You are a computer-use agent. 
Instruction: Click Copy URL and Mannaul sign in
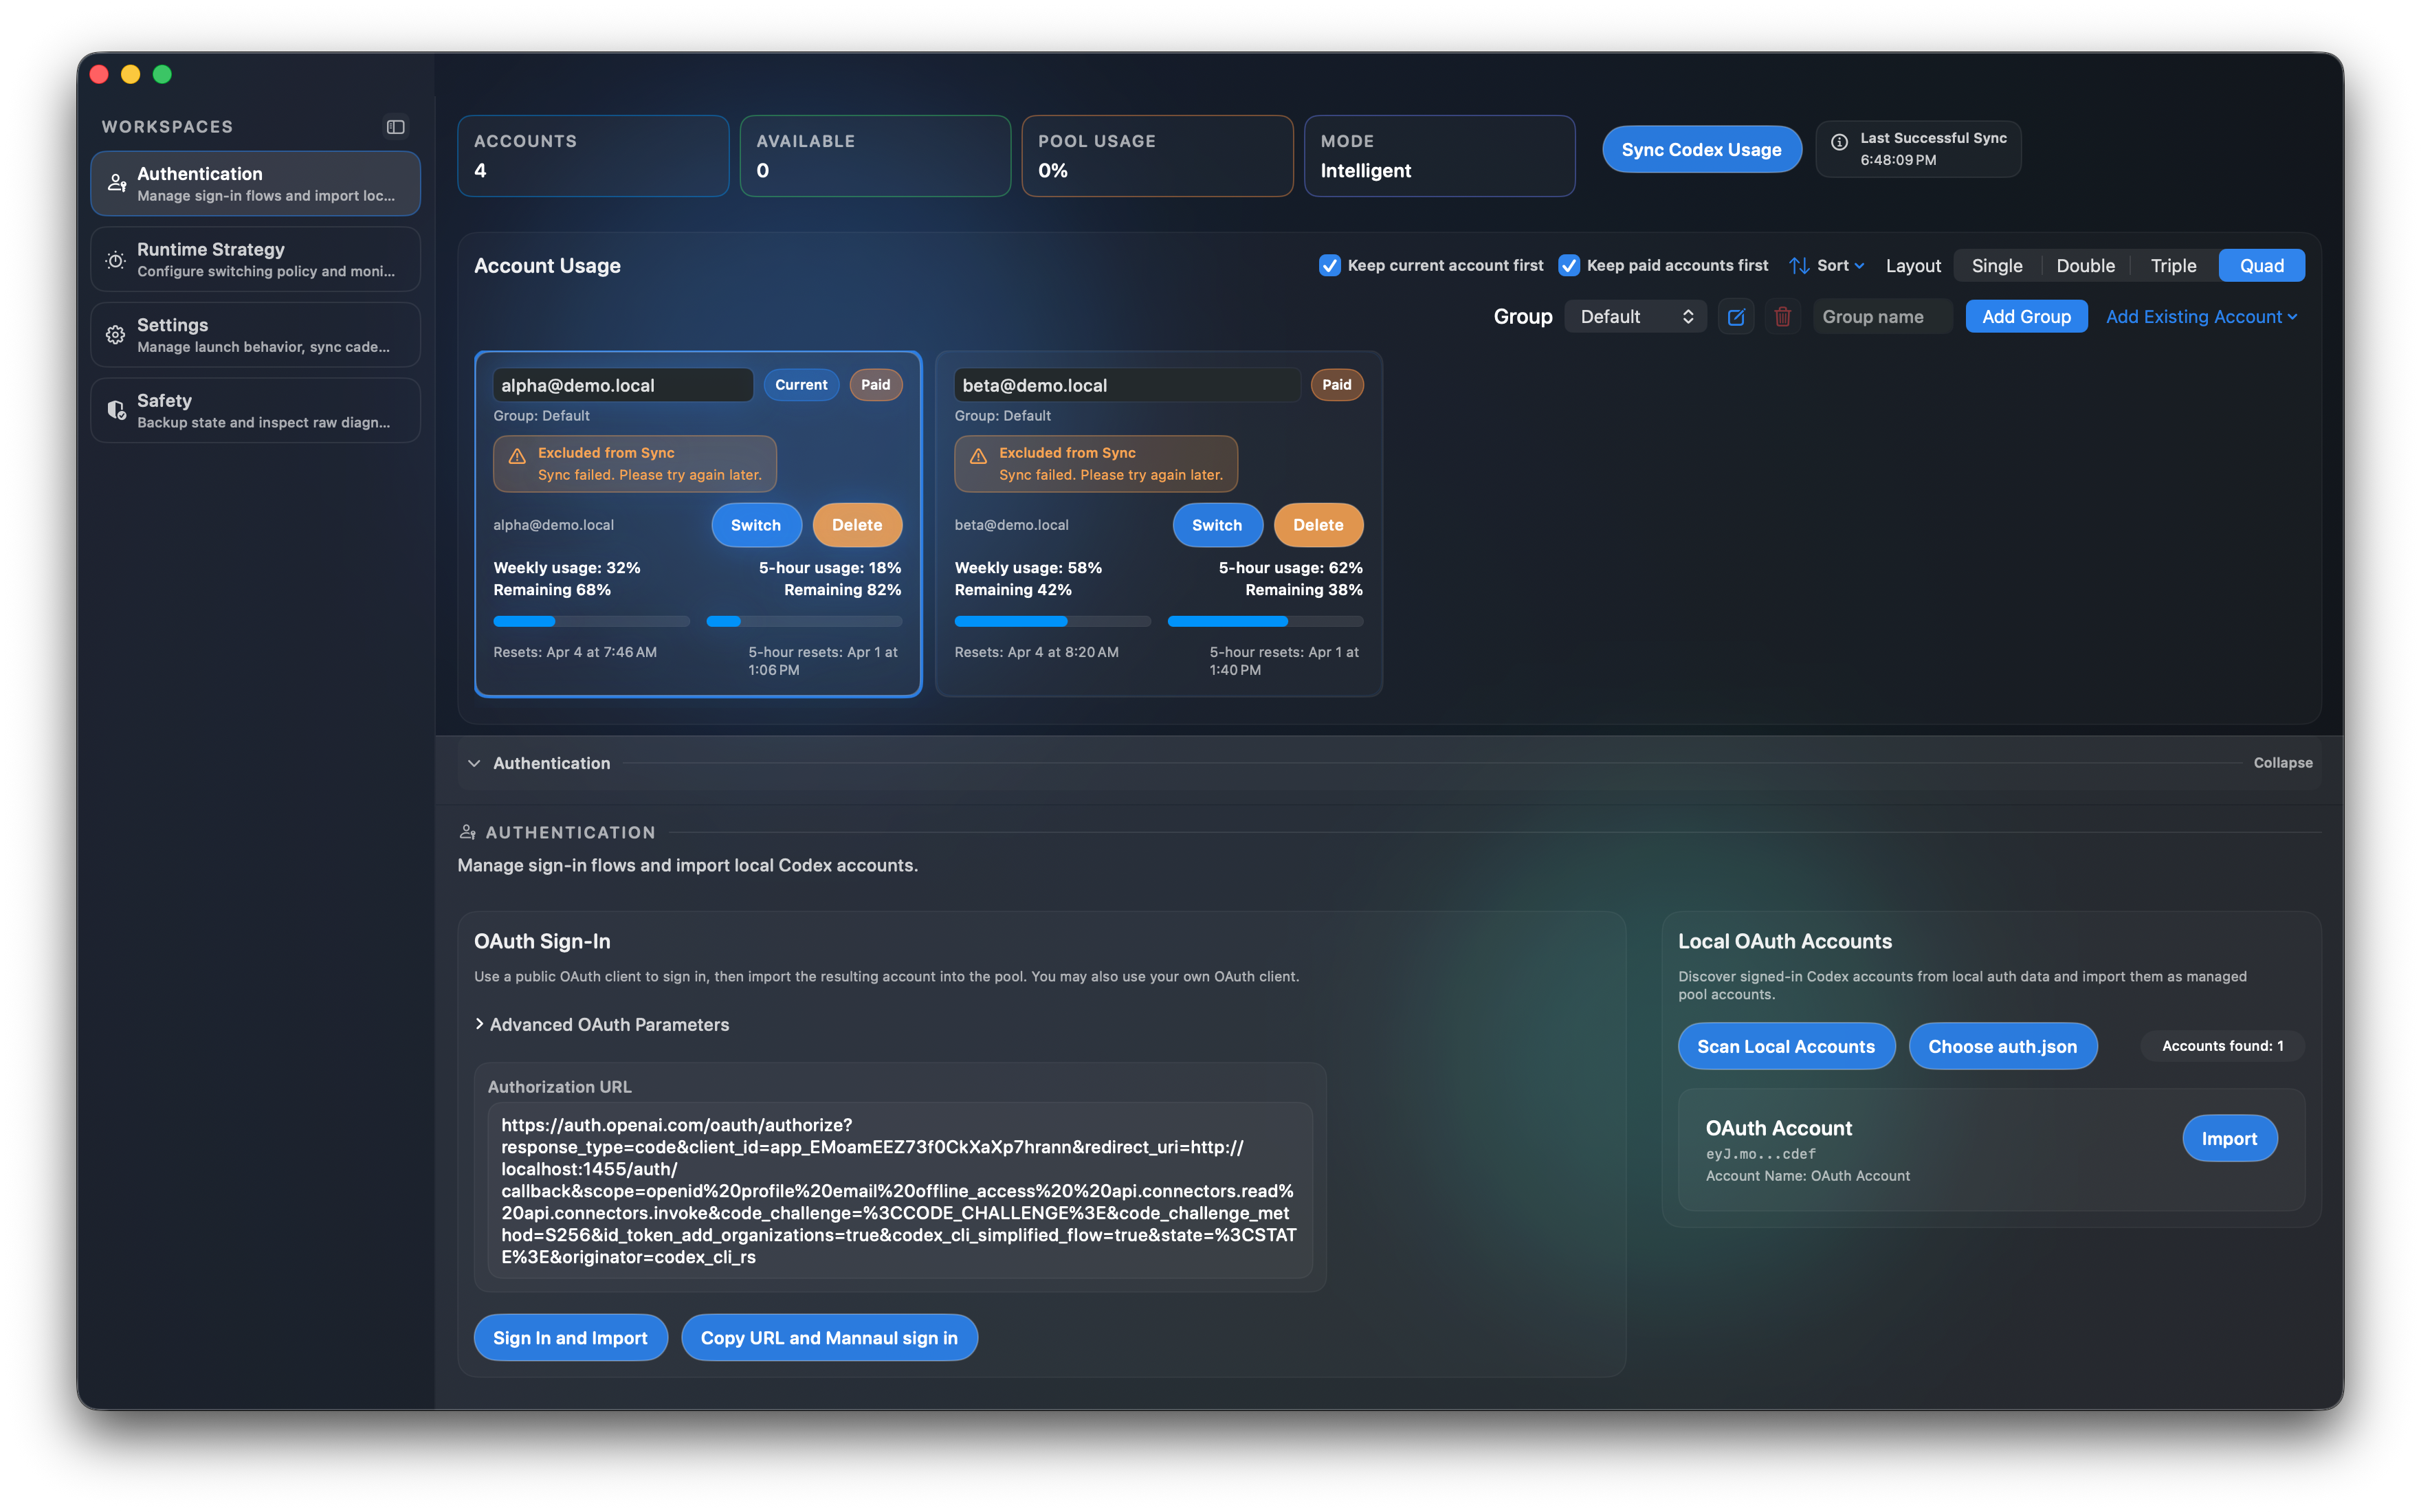pos(829,1338)
